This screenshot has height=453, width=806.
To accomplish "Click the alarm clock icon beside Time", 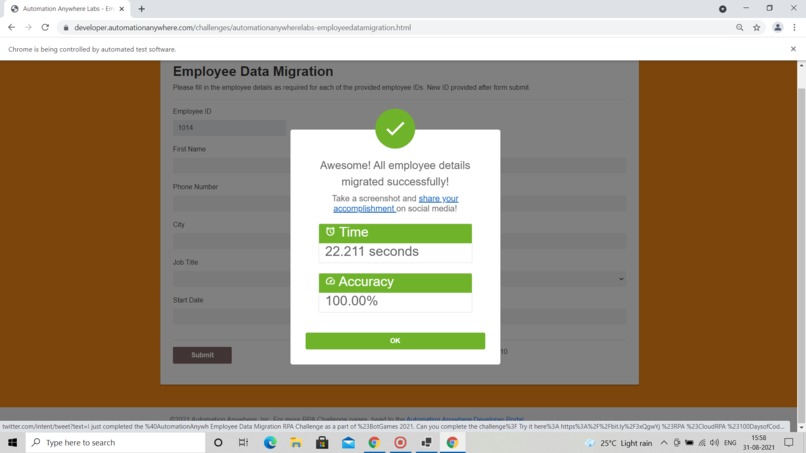I will click(x=330, y=231).
